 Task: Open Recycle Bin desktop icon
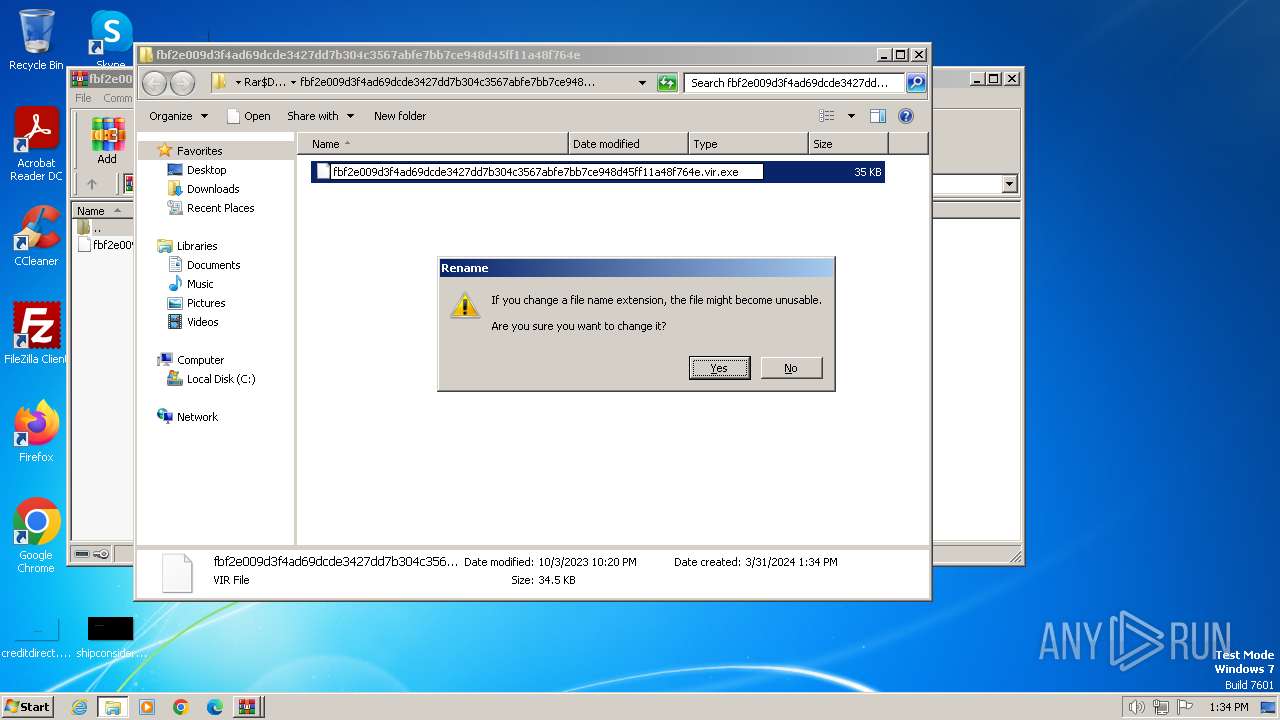[36, 40]
